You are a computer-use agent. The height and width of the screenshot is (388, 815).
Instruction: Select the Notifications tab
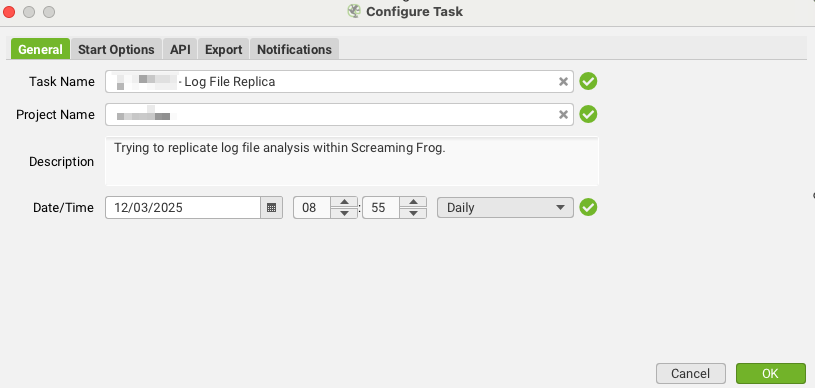[294, 49]
